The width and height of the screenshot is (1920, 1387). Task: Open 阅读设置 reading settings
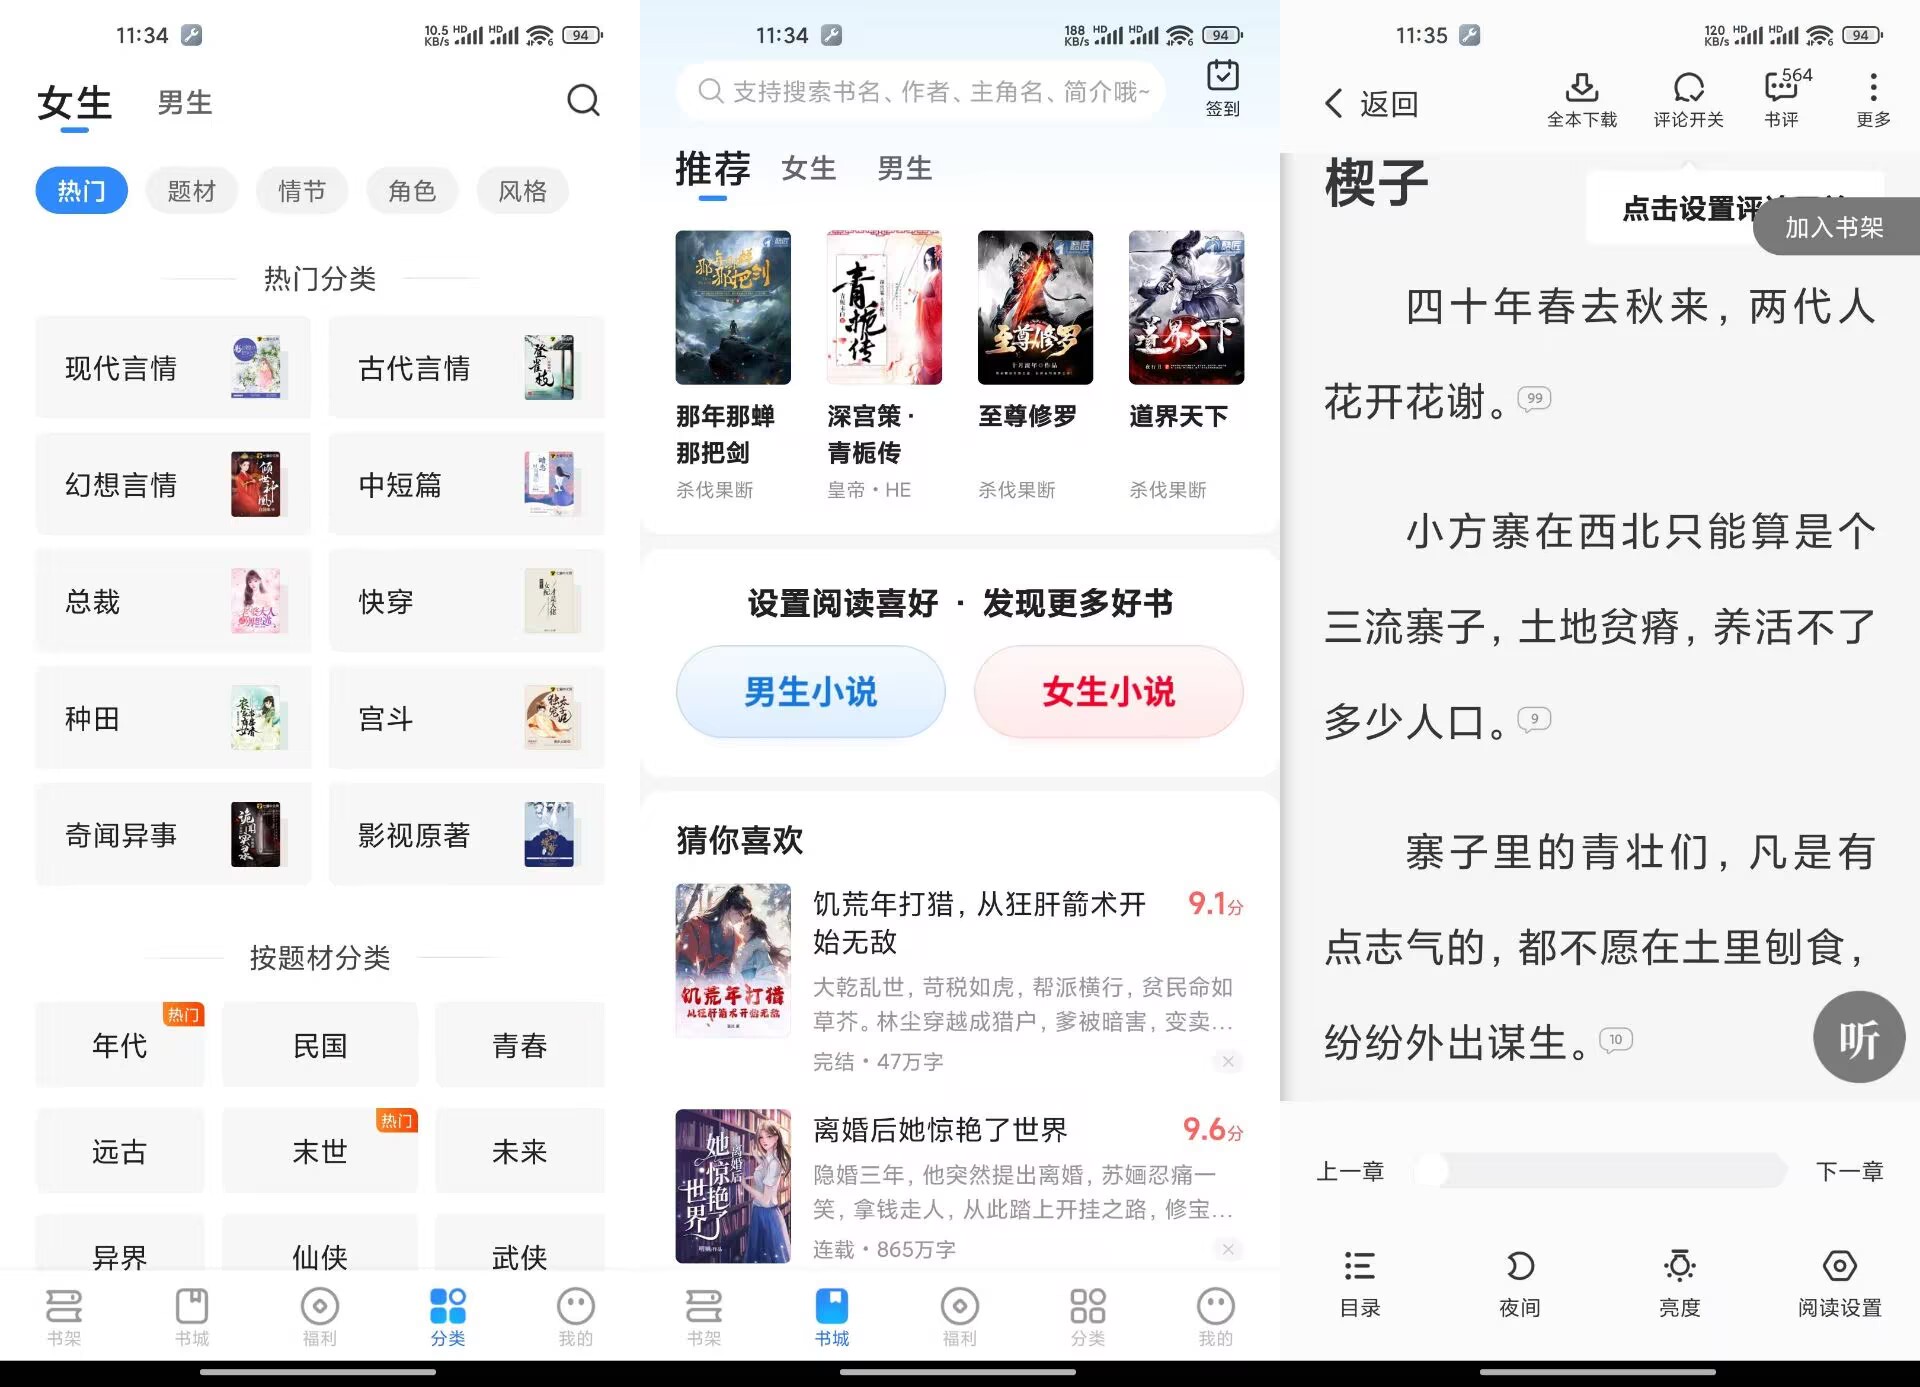point(1839,1284)
